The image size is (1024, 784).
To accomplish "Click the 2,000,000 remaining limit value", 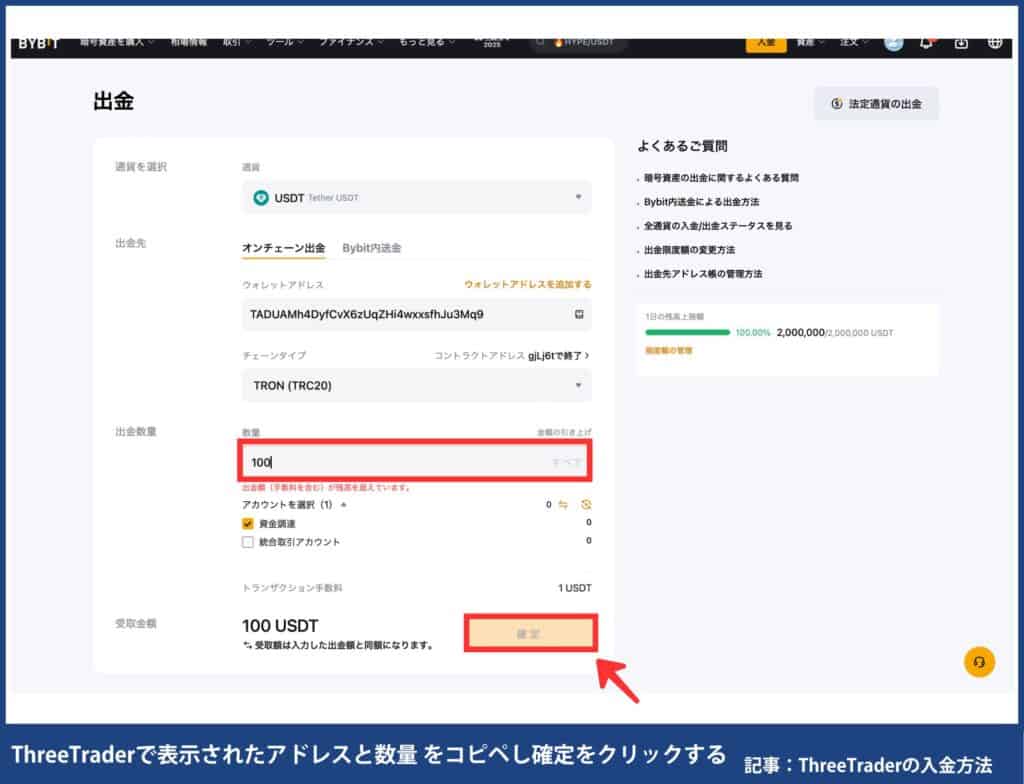I will point(801,333).
